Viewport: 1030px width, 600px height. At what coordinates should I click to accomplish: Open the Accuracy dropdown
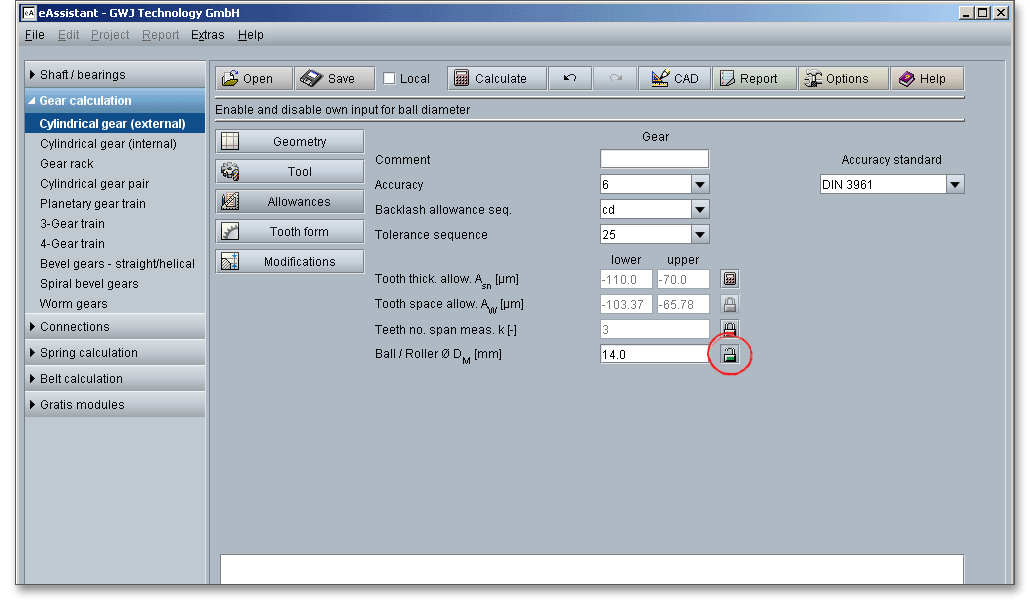click(x=700, y=185)
